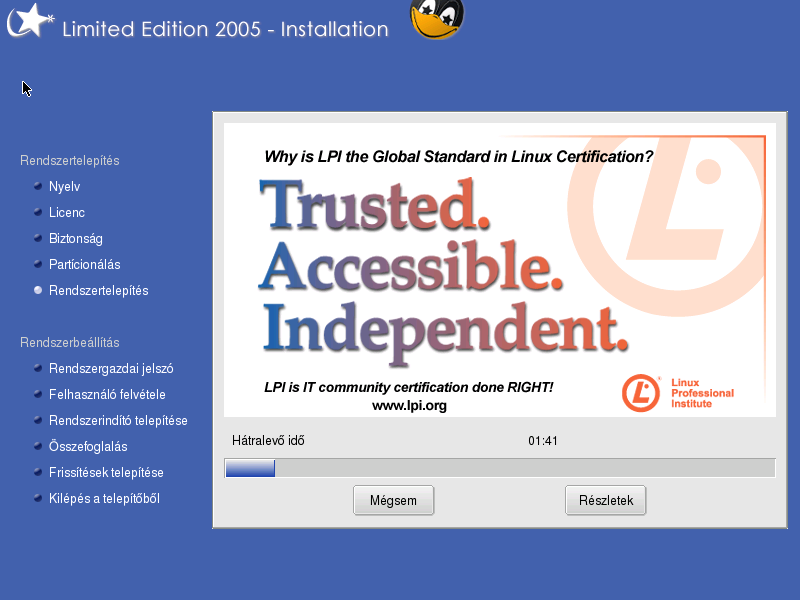
Task: Click the Rendszertelepítés section heading
Action: 70,160
